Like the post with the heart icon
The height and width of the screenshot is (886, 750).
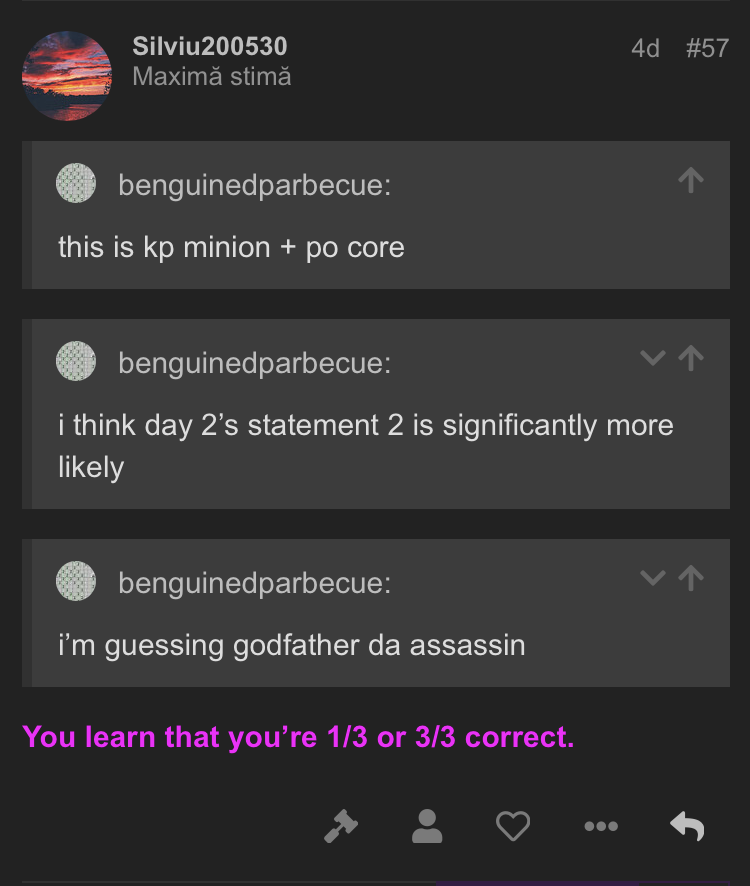point(513,826)
